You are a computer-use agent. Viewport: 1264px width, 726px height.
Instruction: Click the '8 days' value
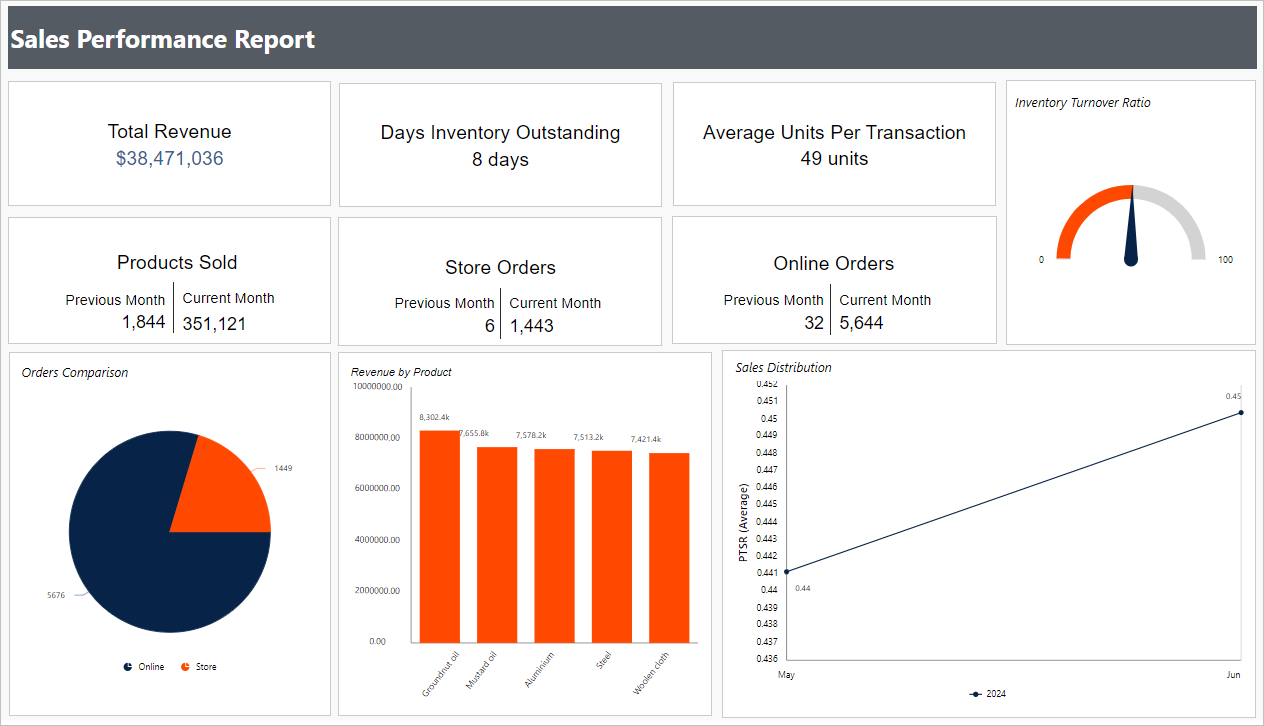tap(500, 160)
